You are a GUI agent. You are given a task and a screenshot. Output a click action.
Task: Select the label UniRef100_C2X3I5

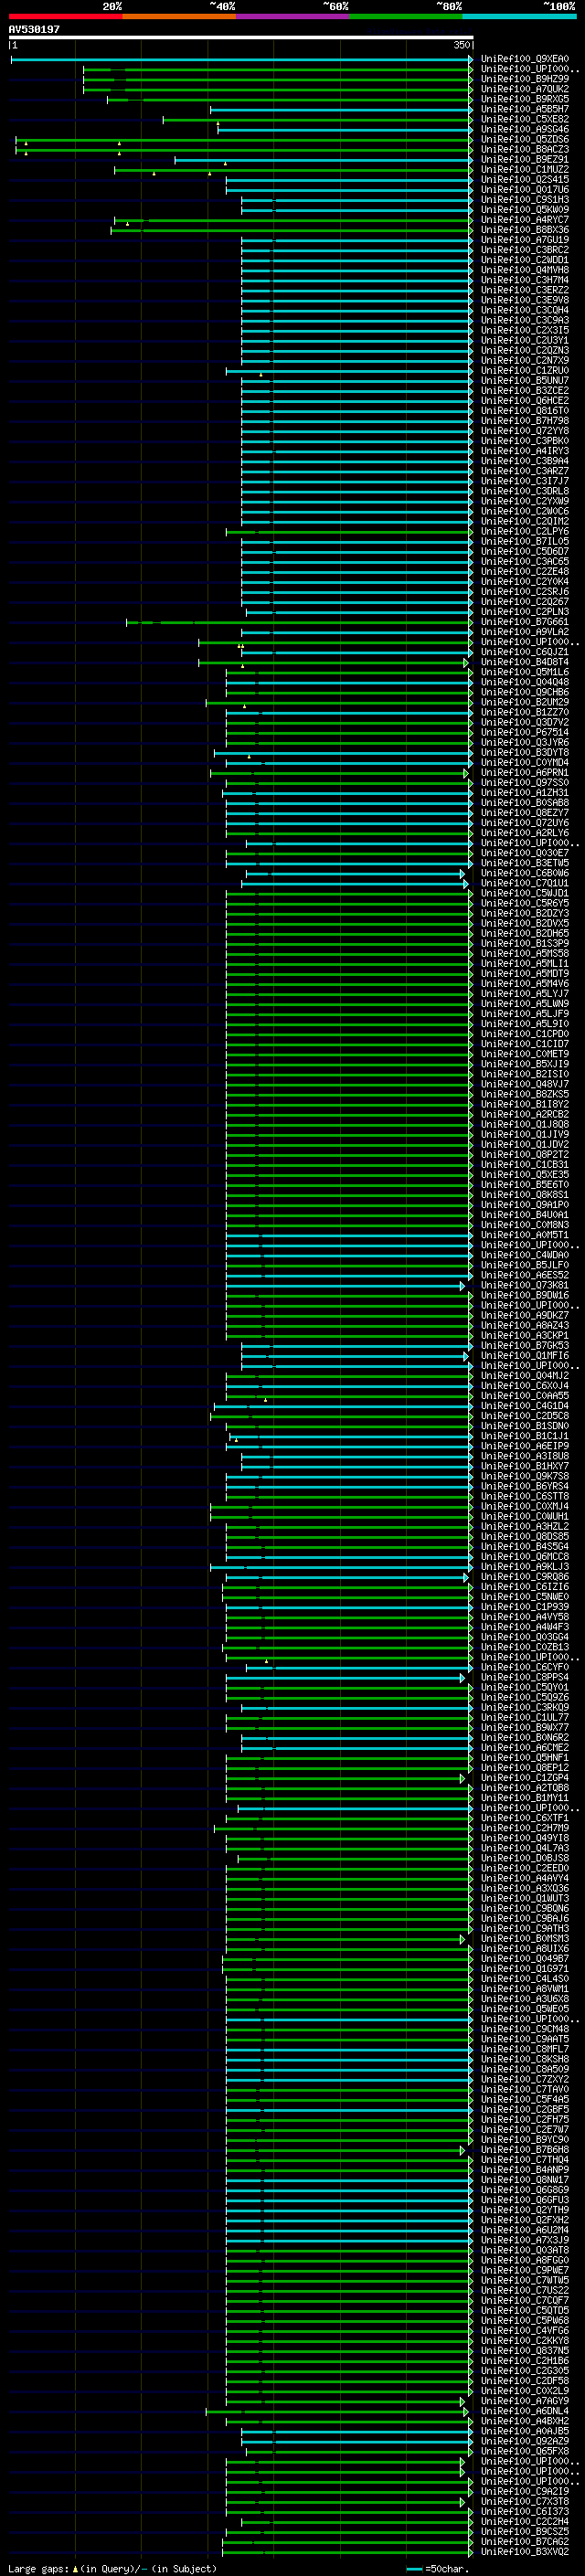(x=525, y=330)
